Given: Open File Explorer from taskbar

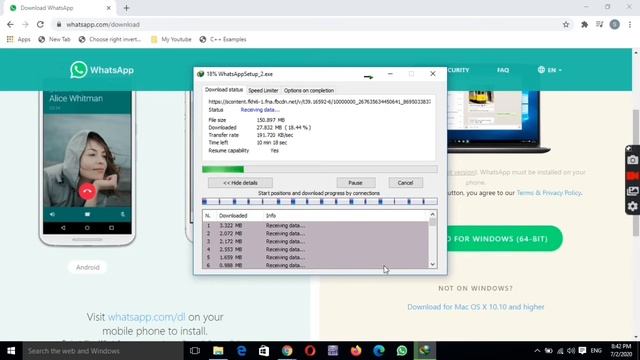Looking at the screenshot, I should click(x=218, y=351).
